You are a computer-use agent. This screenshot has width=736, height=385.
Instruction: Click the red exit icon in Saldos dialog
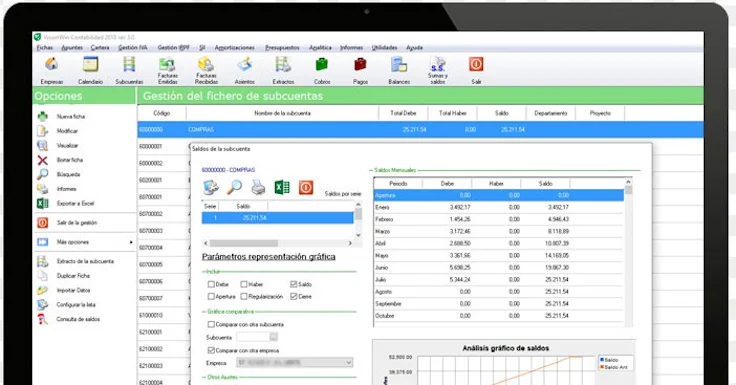[306, 188]
